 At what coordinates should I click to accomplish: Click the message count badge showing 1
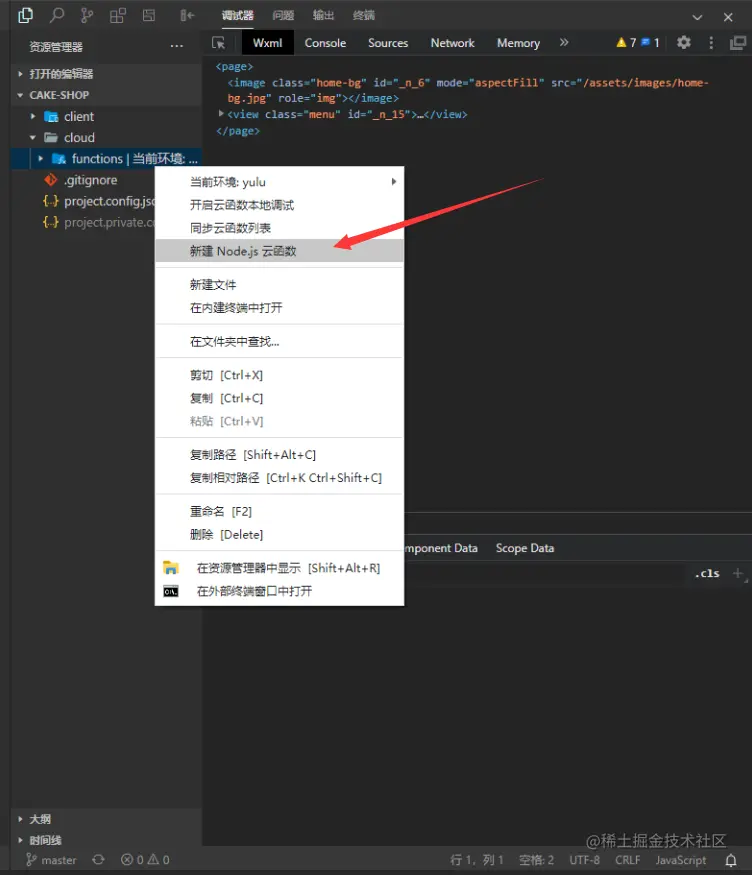coord(650,43)
